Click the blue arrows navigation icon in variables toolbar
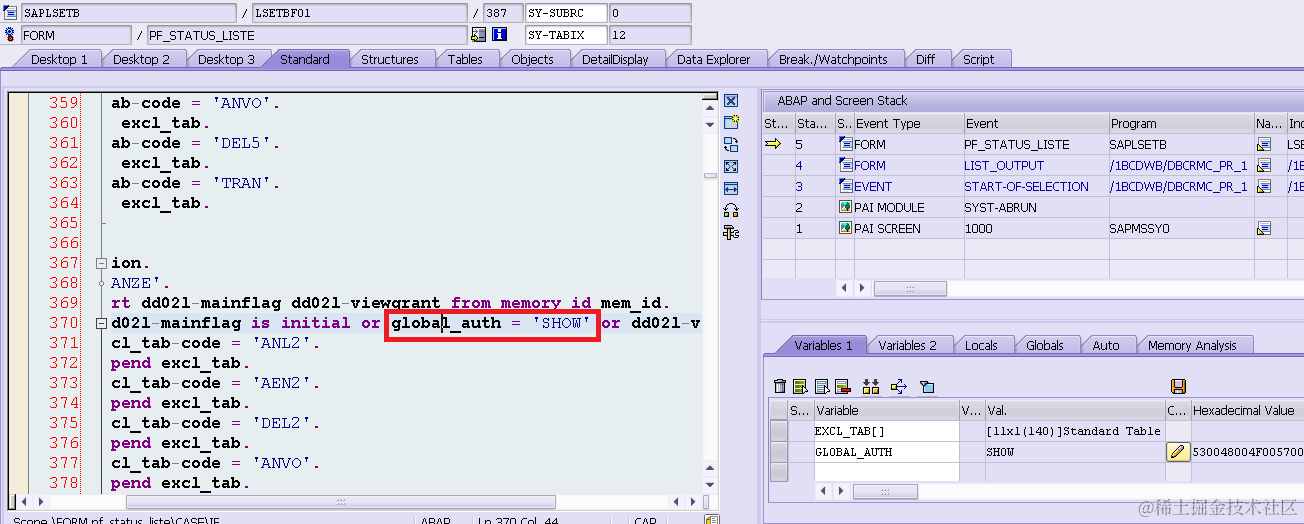The width and height of the screenshot is (1304, 524). [898, 386]
